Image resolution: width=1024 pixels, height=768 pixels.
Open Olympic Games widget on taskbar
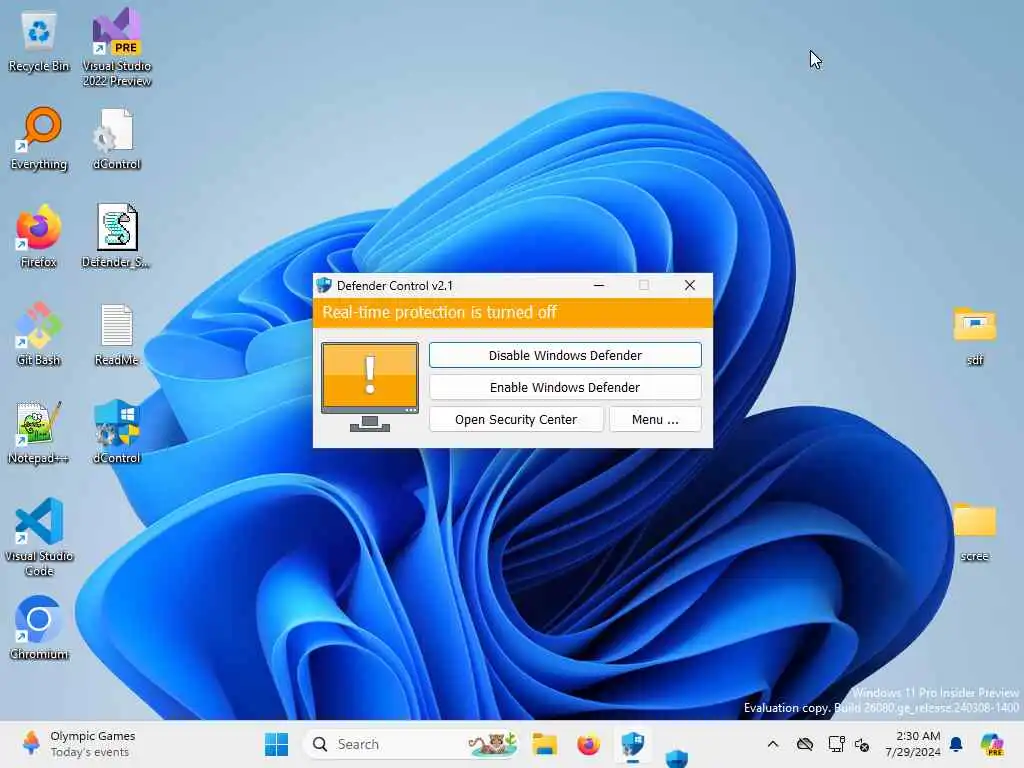(x=78, y=744)
